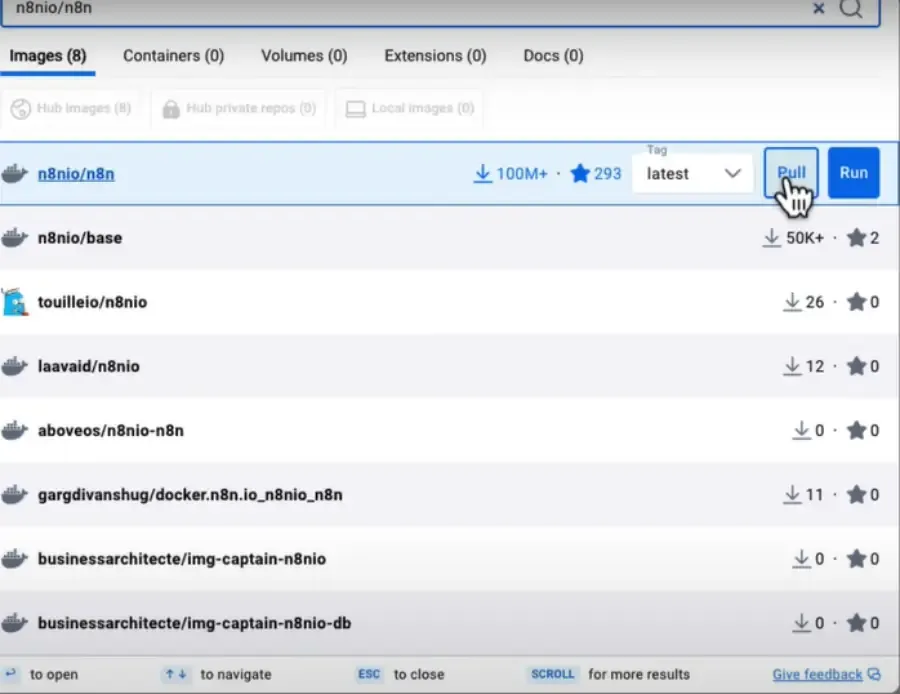Image resolution: width=900 pixels, height=694 pixels.
Task: Filter by Local images (0)
Action: point(410,108)
